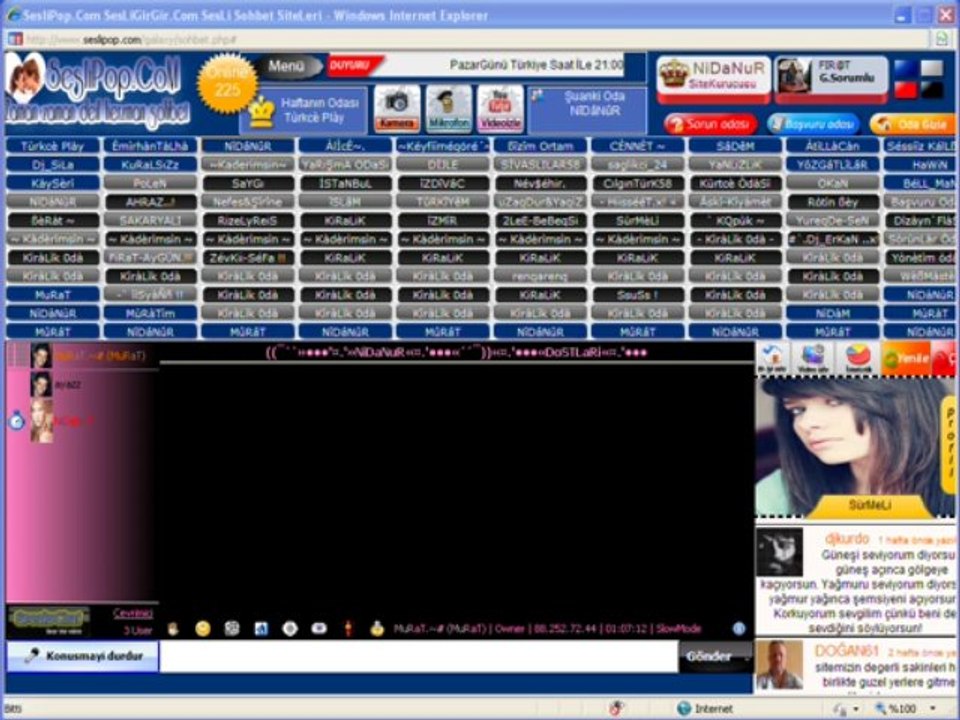Viewport: 960px width, 720px height.
Task: Open the Kamera camera icon
Action: point(397,108)
